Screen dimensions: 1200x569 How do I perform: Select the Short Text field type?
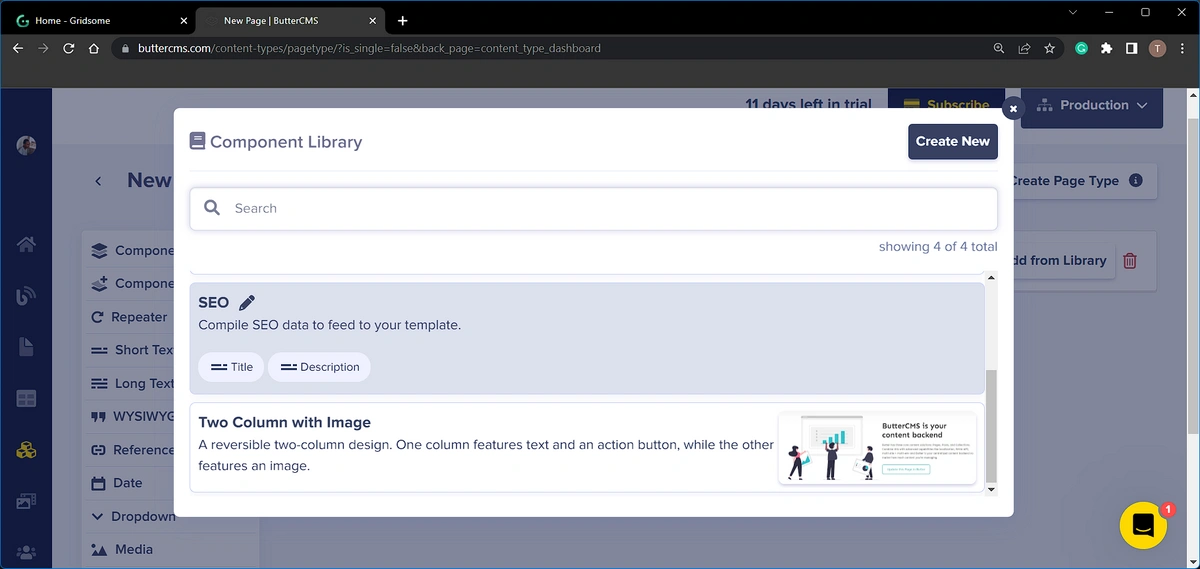click(132, 350)
